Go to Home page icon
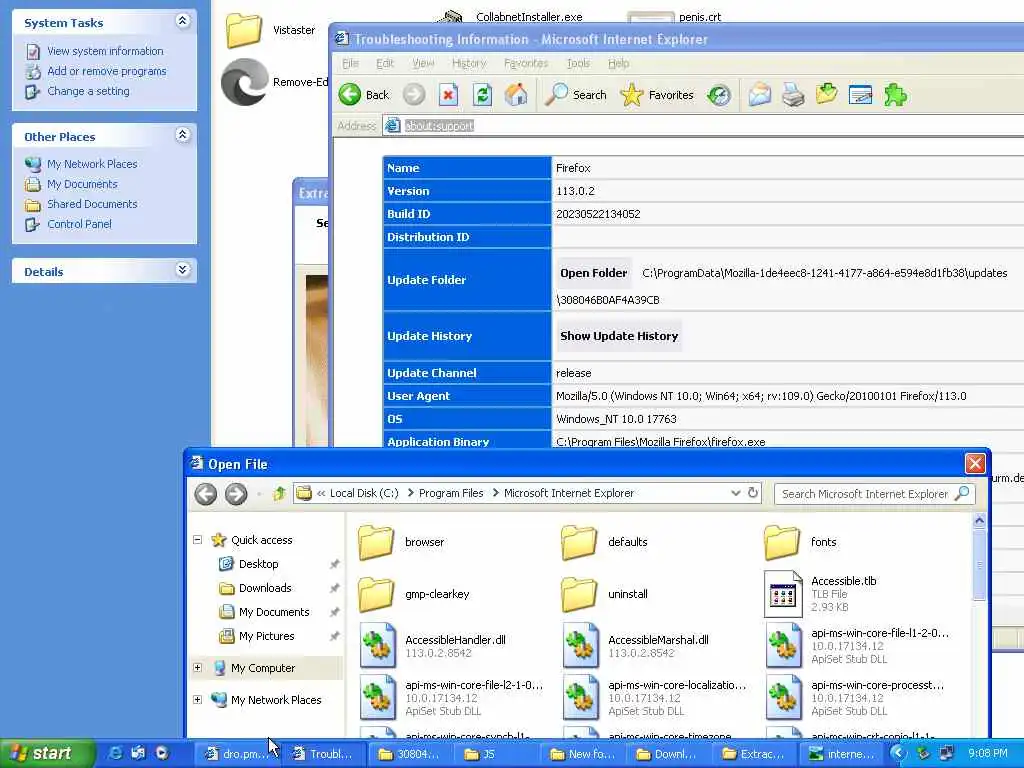The height and width of the screenshot is (768, 1024). click(x=516, y=95)
